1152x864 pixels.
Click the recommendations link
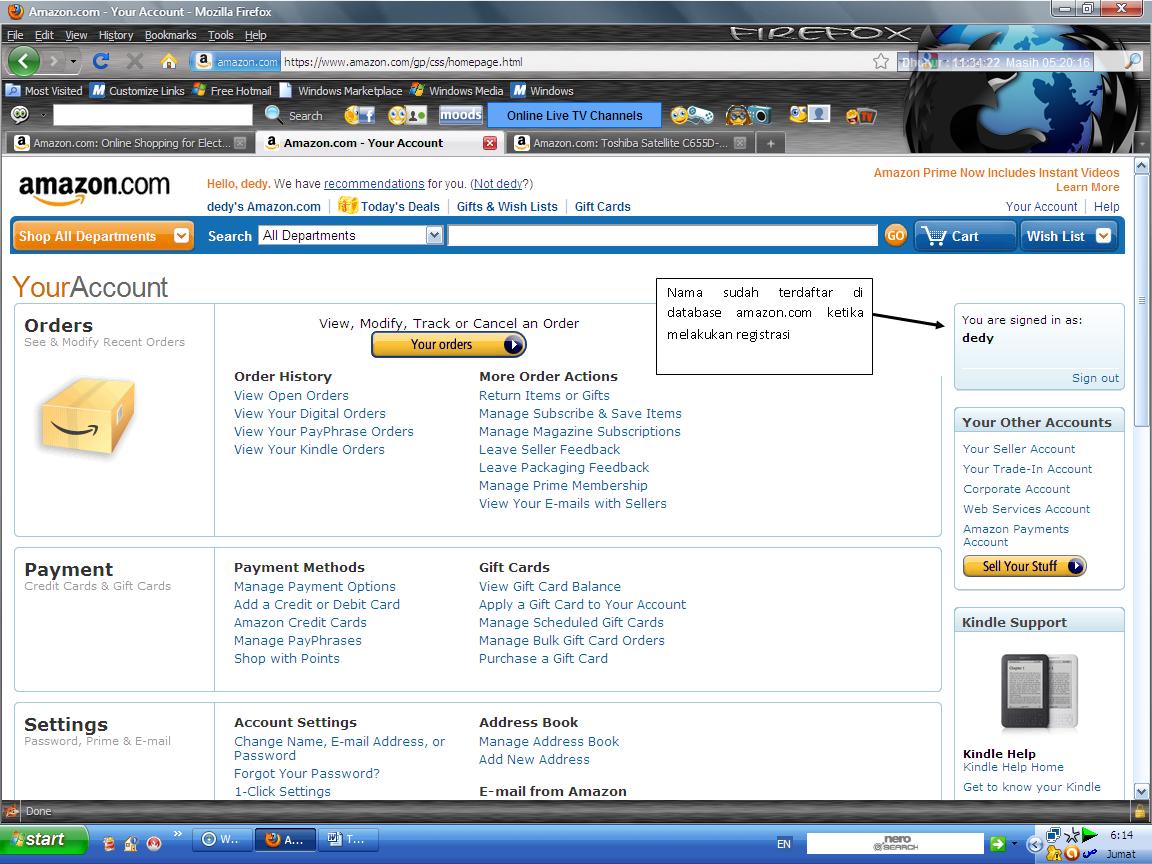tap(374, 184)
